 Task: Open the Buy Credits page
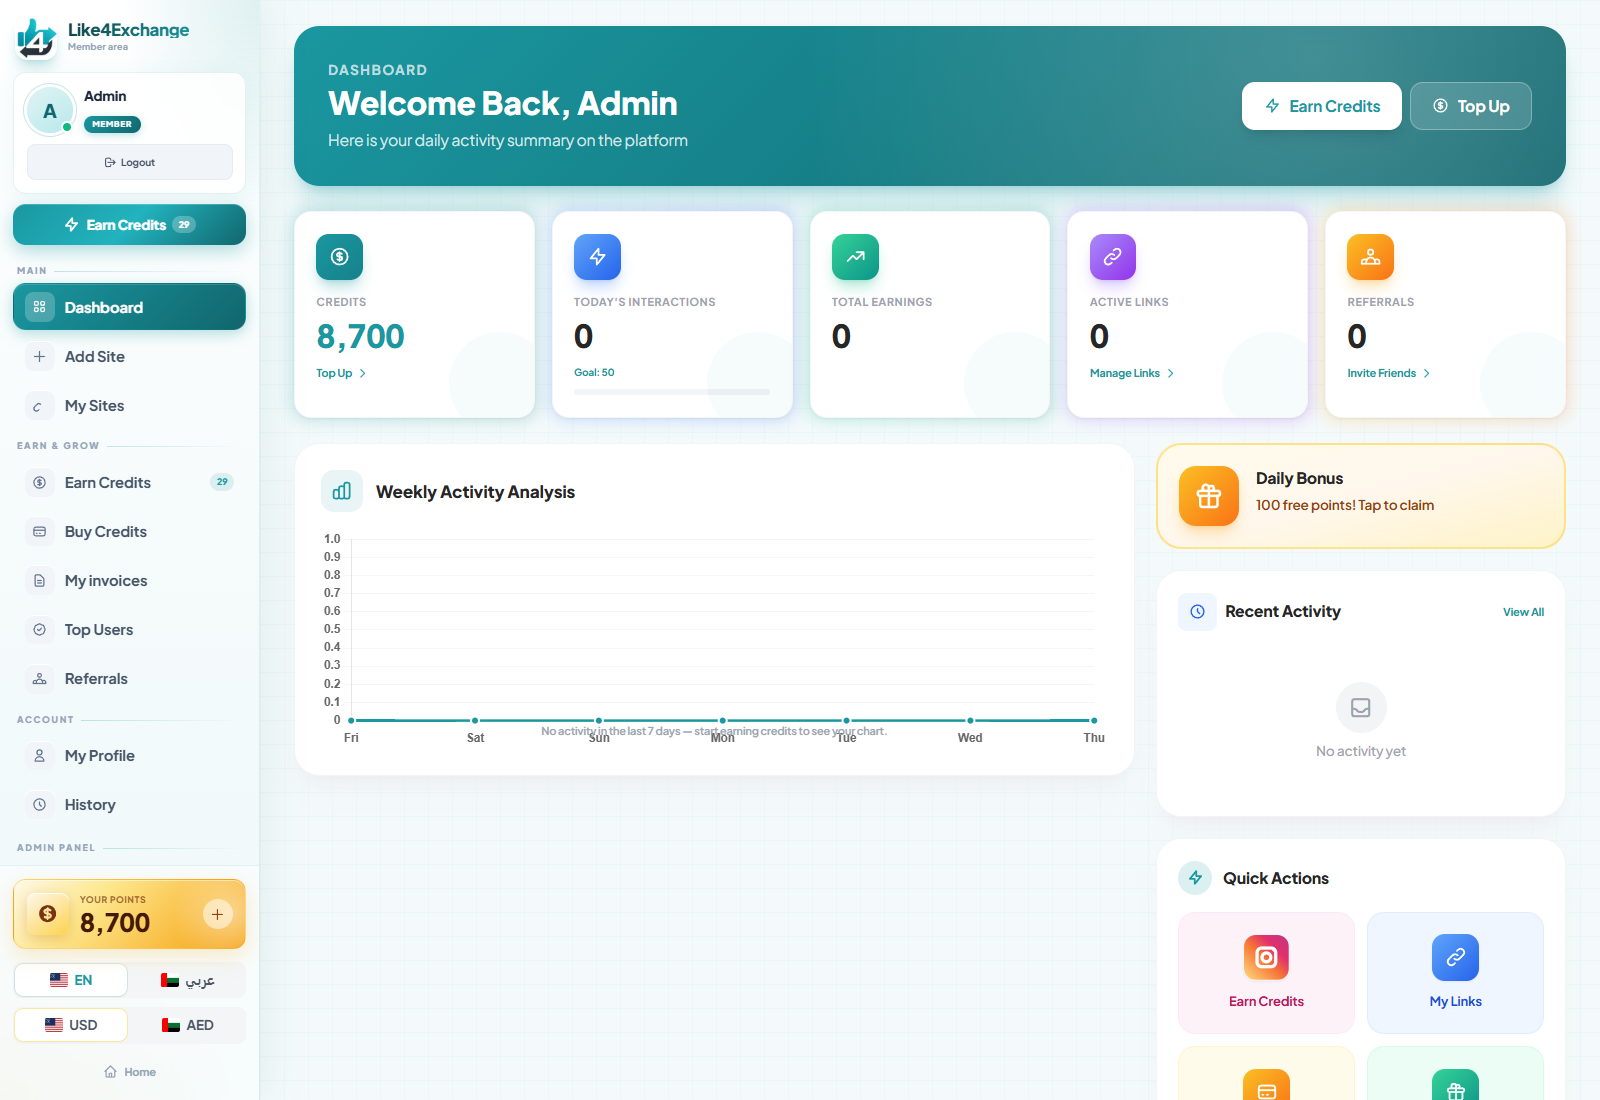(129, 532)
